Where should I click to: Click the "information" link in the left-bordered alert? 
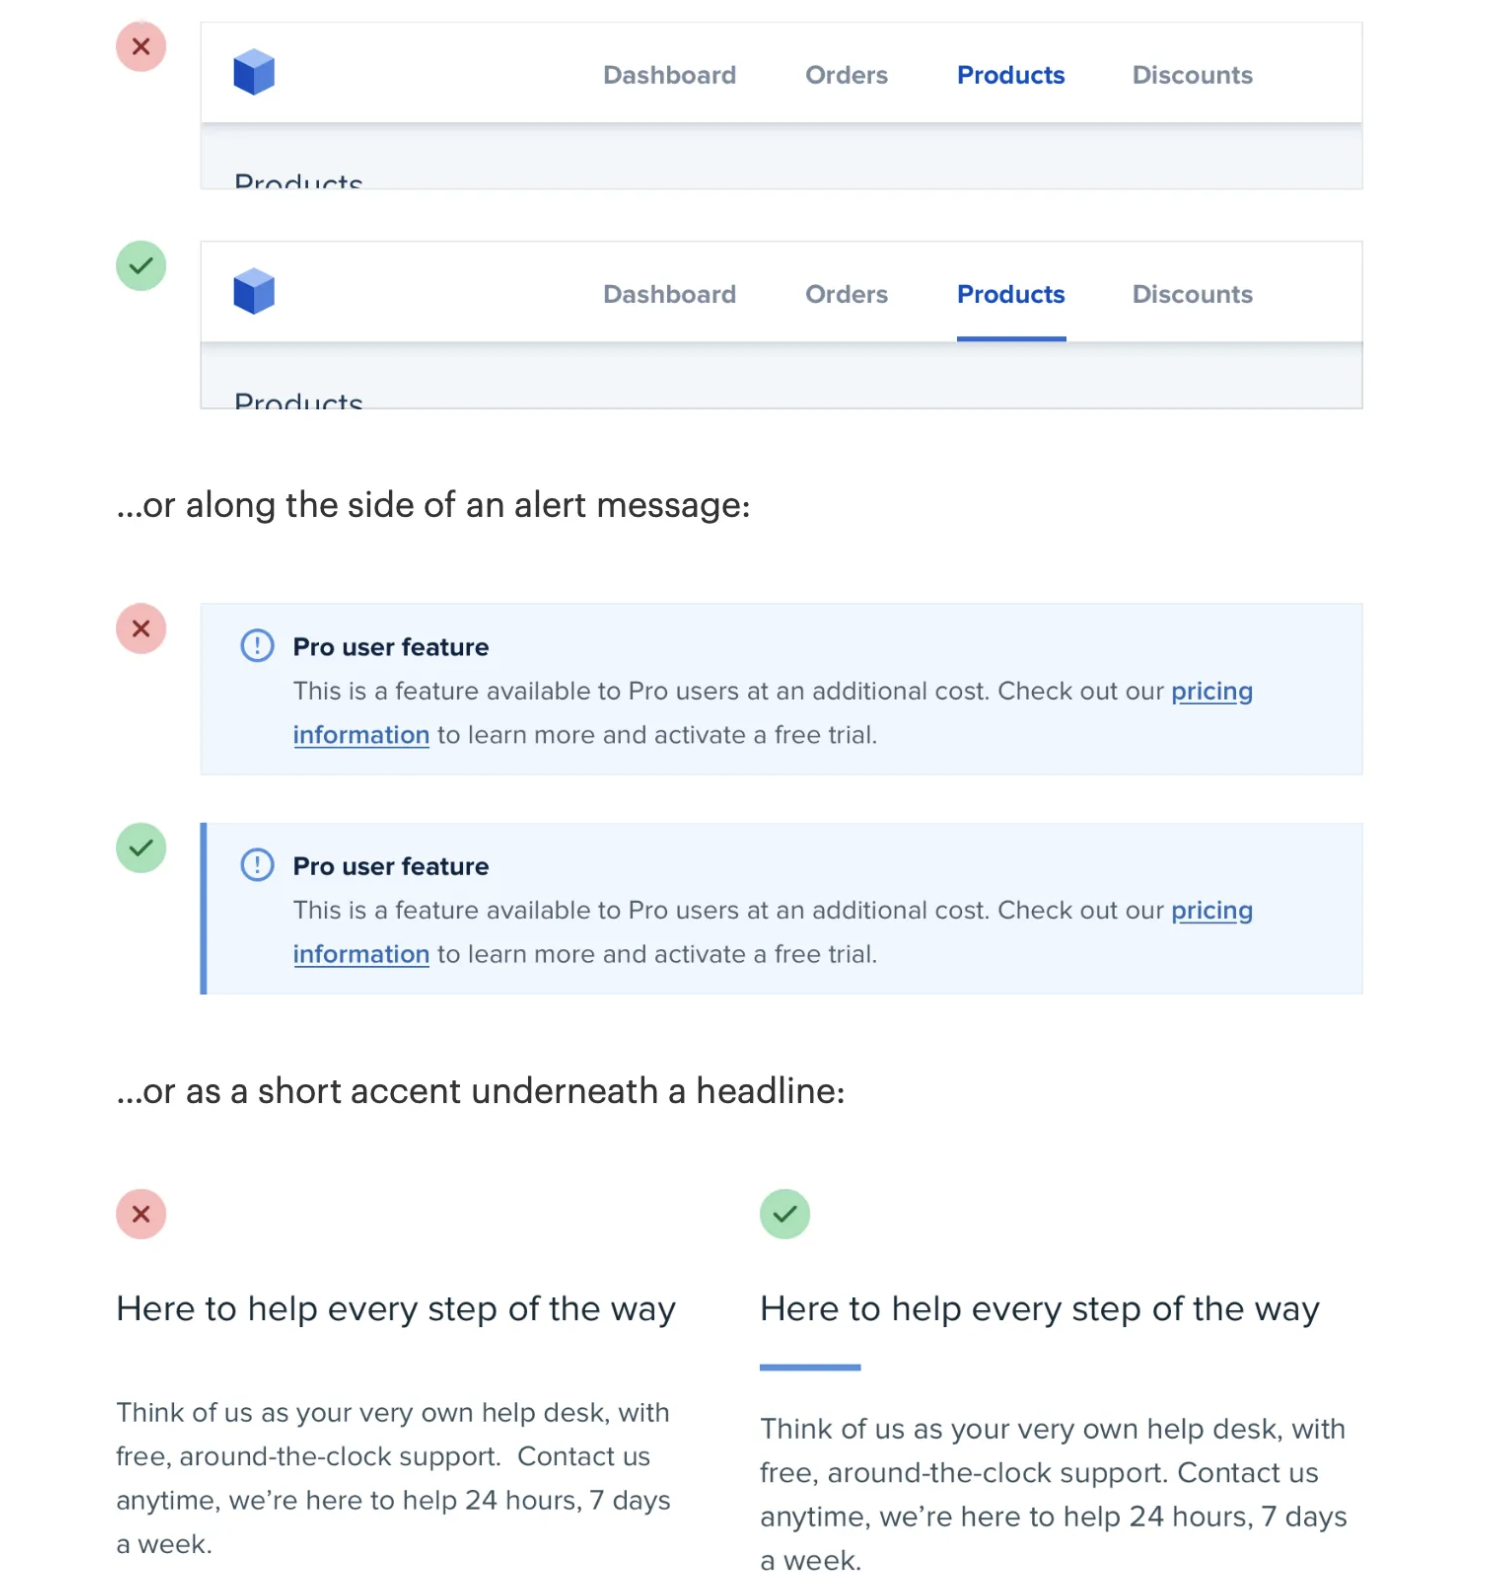pos(361,954)
